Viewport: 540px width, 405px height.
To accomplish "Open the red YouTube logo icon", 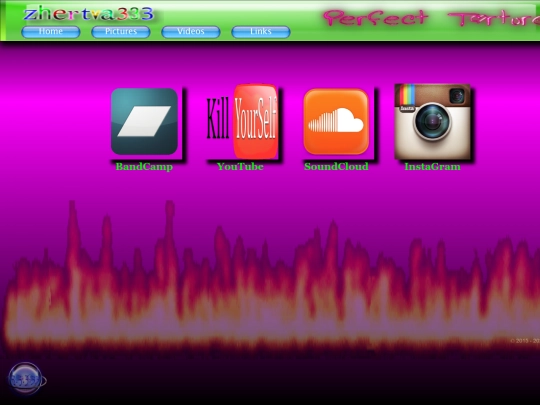I will [x=242, y=121].
